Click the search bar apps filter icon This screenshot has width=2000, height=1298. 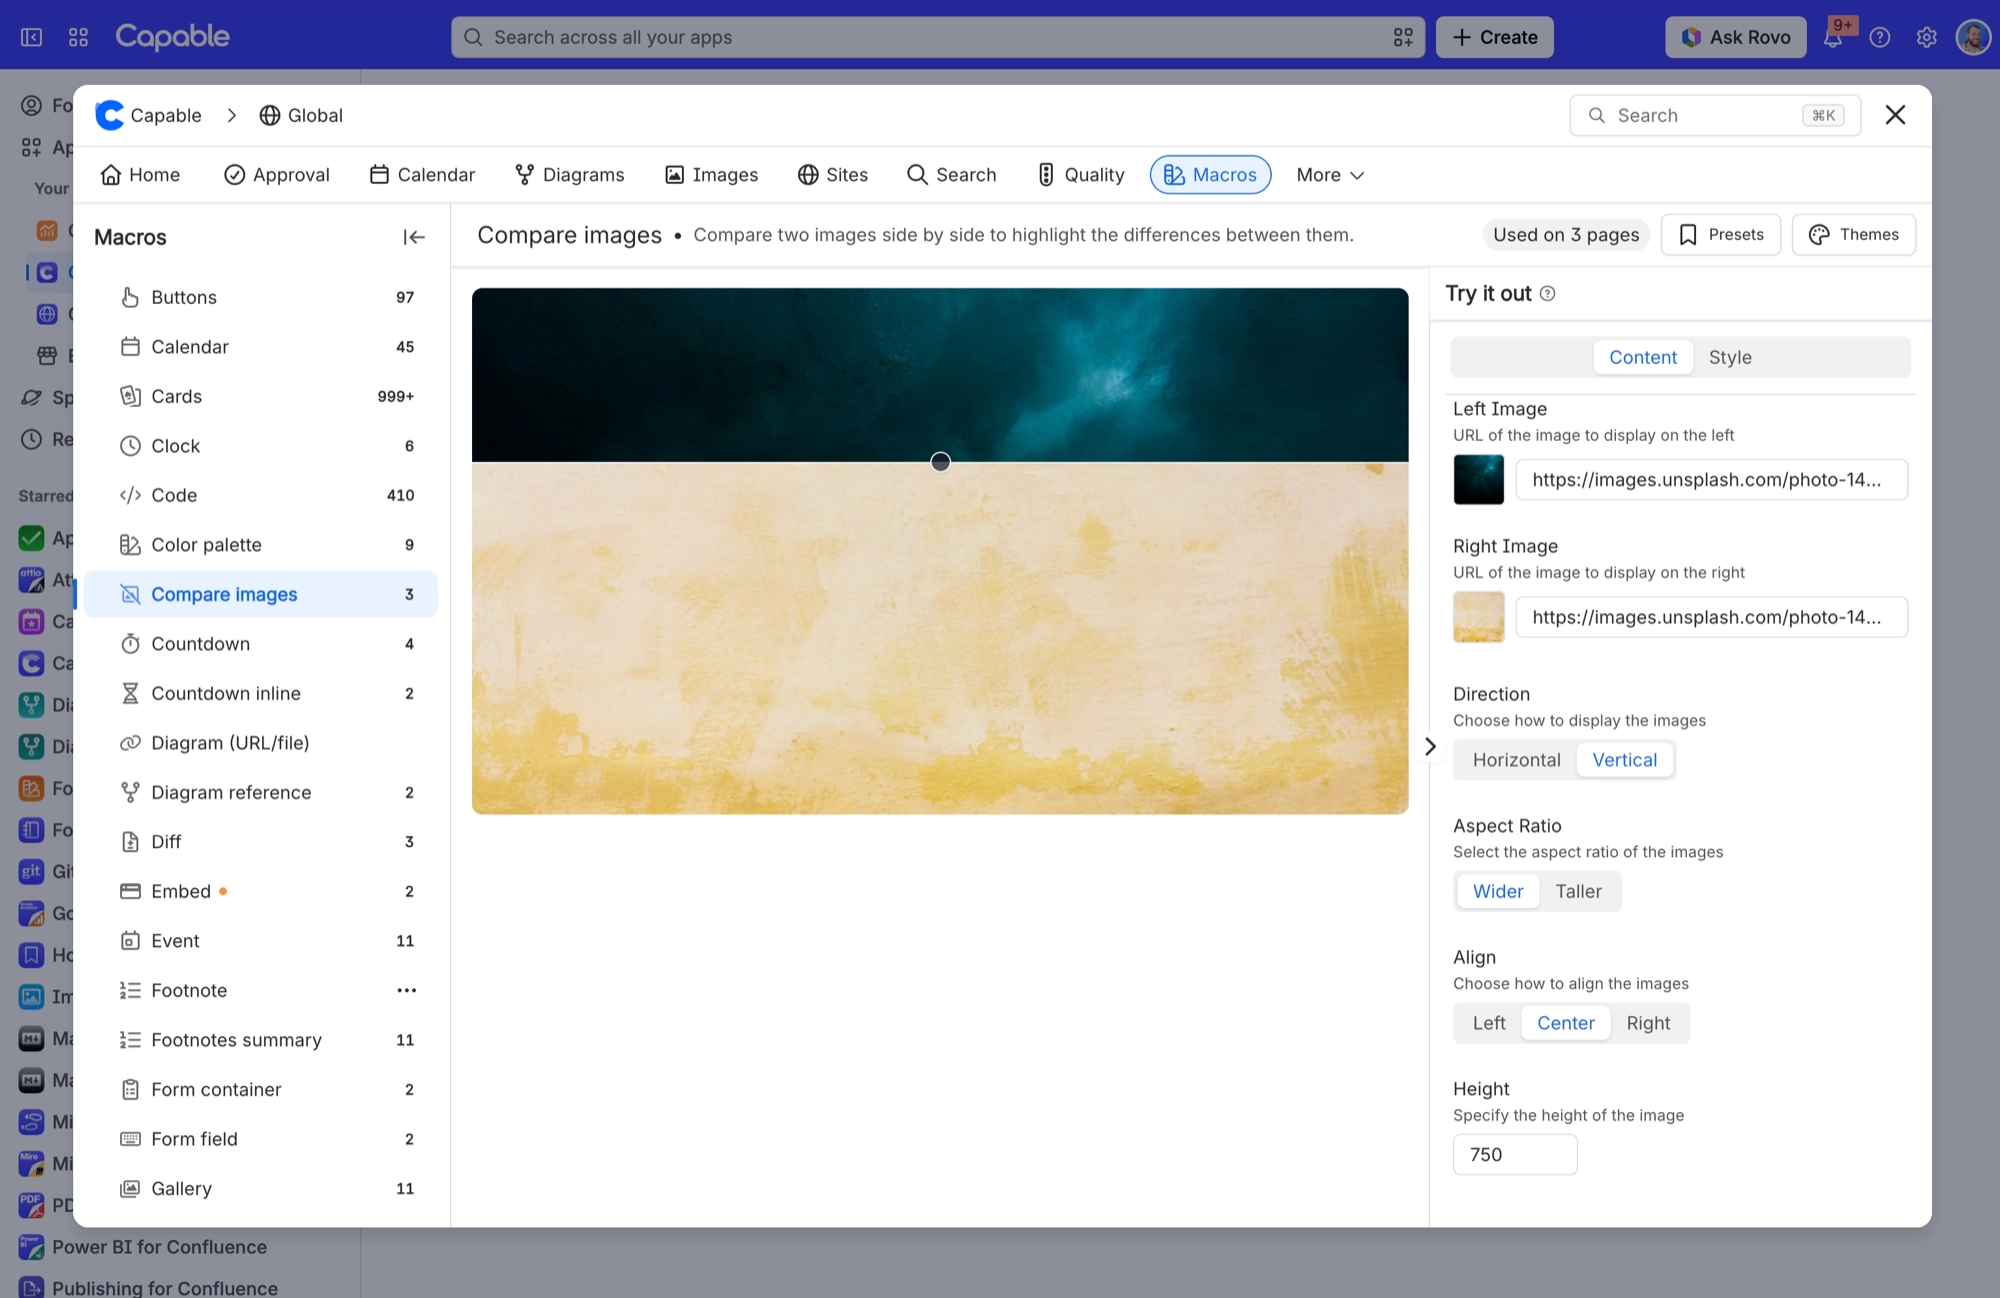[x=1403, y=37]
